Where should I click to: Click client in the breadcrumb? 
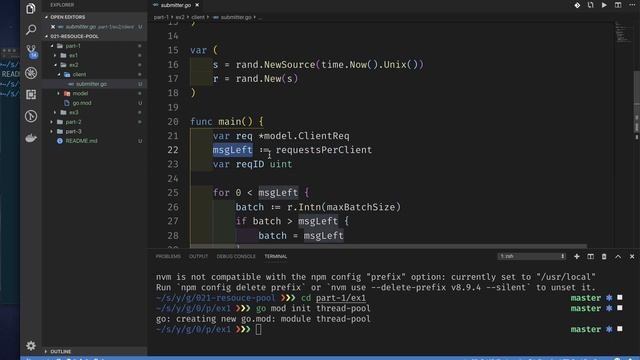tap(198, 17)
